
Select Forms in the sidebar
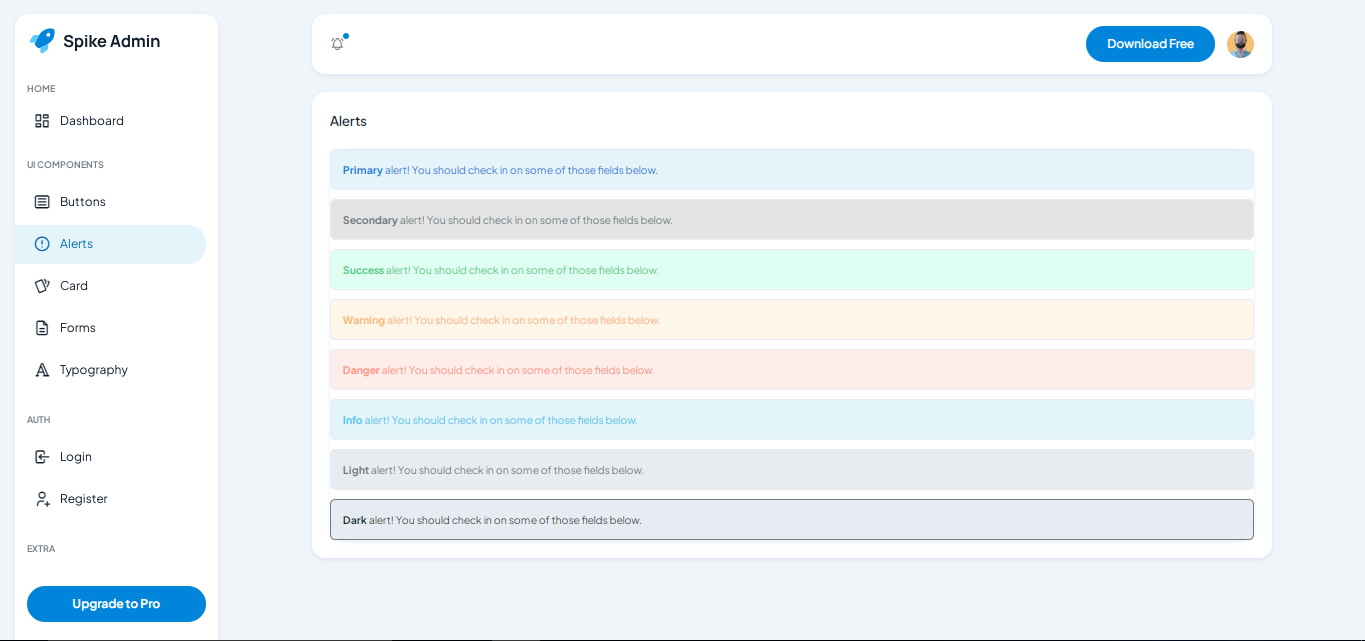78,328
